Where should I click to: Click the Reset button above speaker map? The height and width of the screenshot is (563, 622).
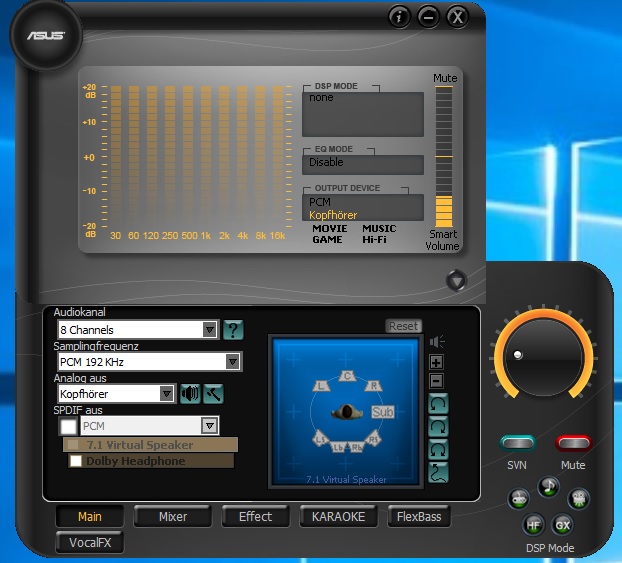coord(403,326)
